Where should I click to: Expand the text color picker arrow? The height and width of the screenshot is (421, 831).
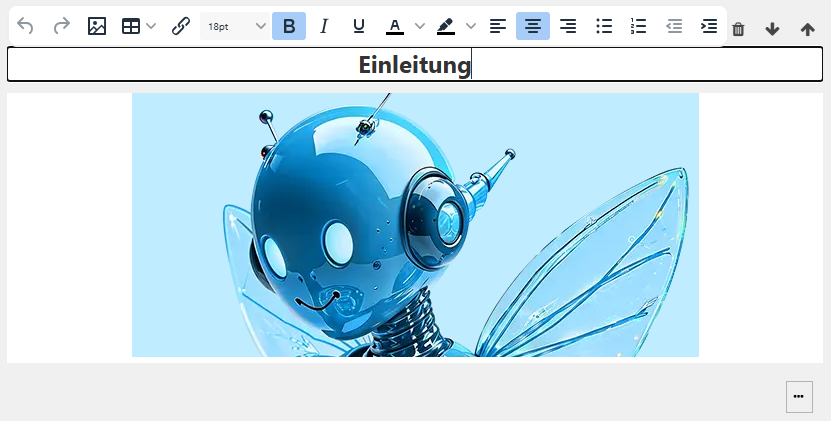pyautogui.click(x=420, y=26)
